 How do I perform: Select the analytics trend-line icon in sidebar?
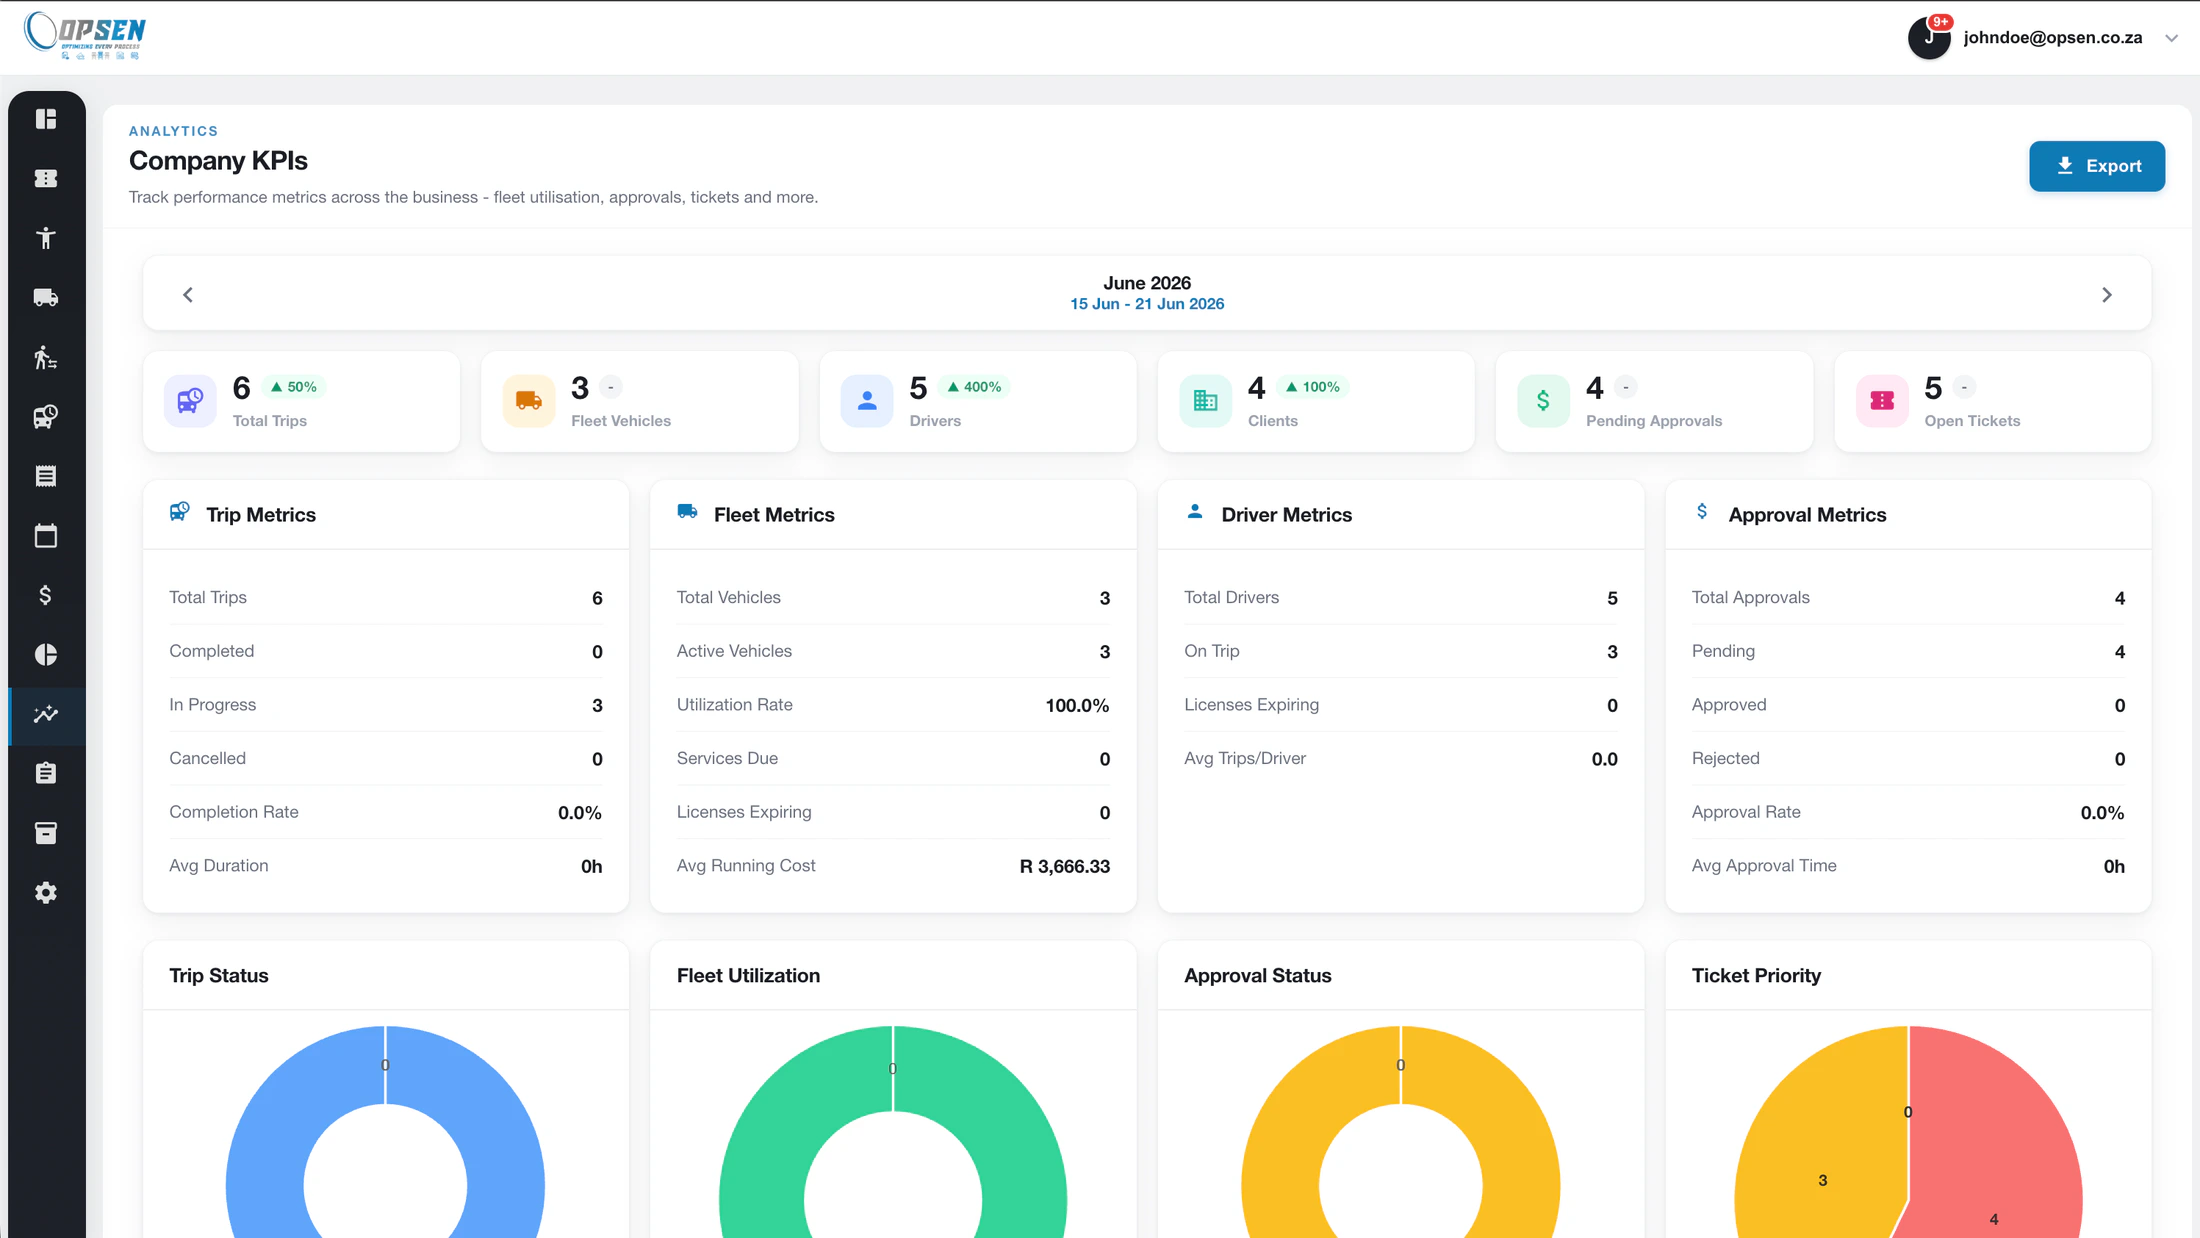(46, 714)
